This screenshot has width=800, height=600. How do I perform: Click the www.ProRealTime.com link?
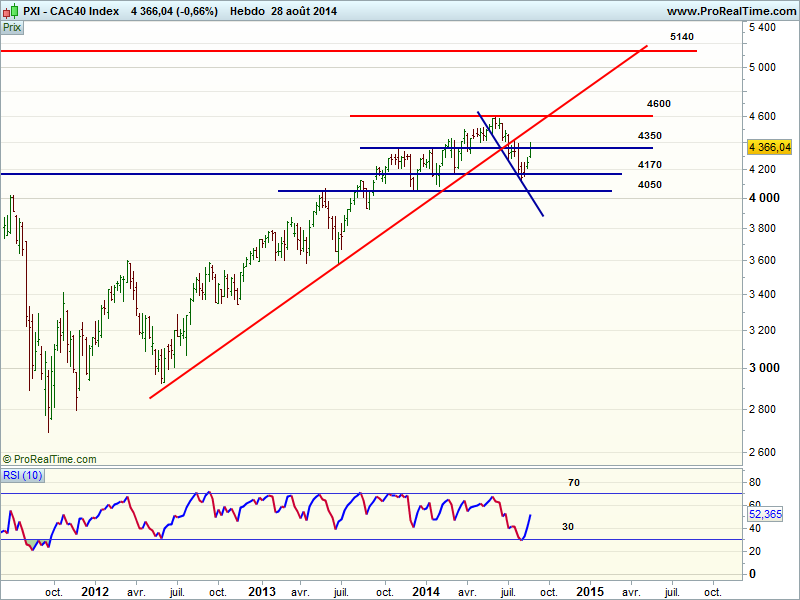(x=730, y=11)
